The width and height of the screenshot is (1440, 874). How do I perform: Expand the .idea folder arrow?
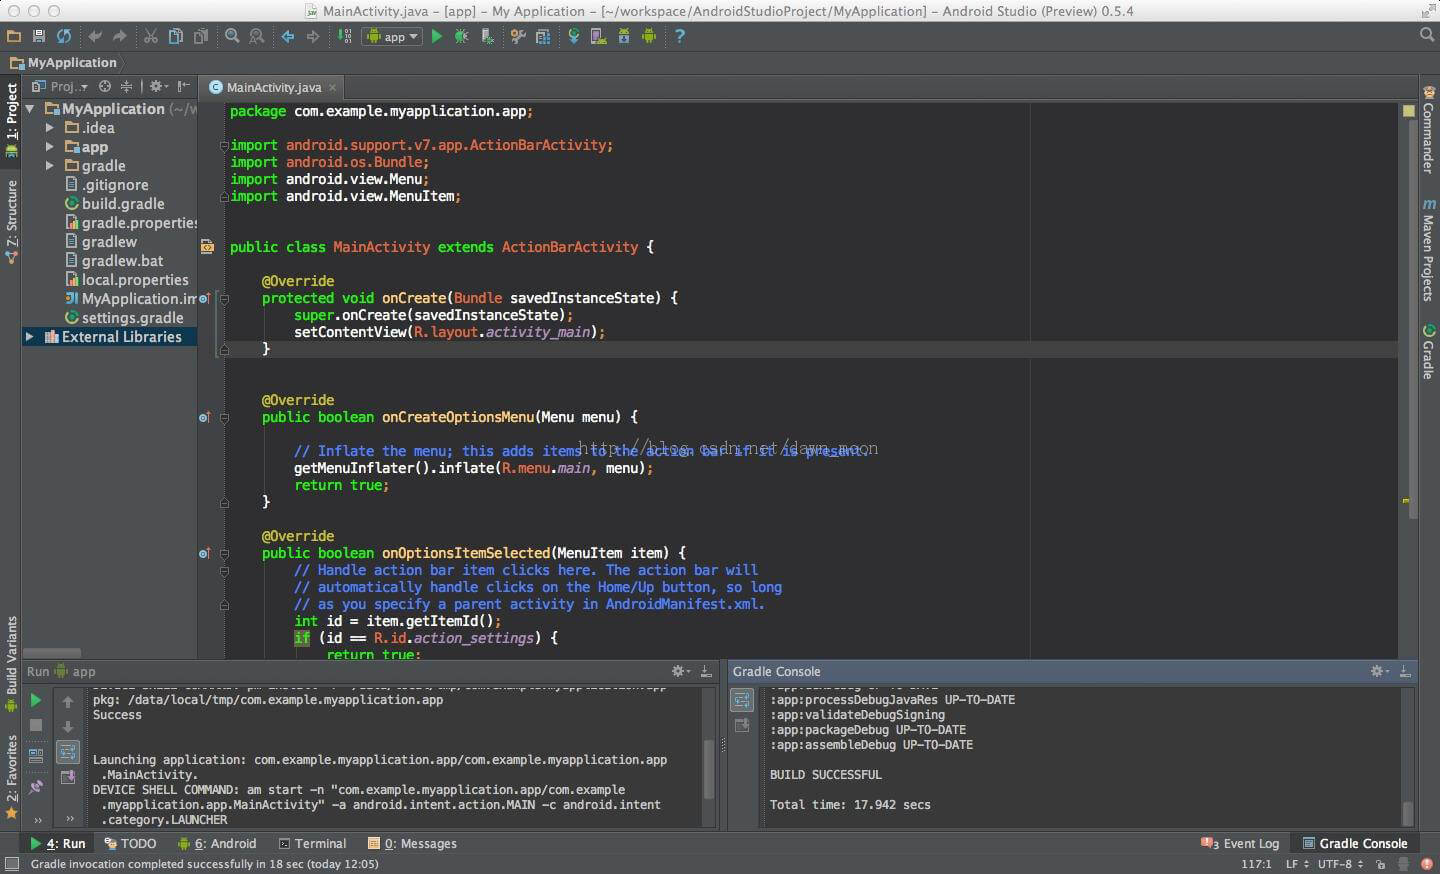[x=49, y=127]
